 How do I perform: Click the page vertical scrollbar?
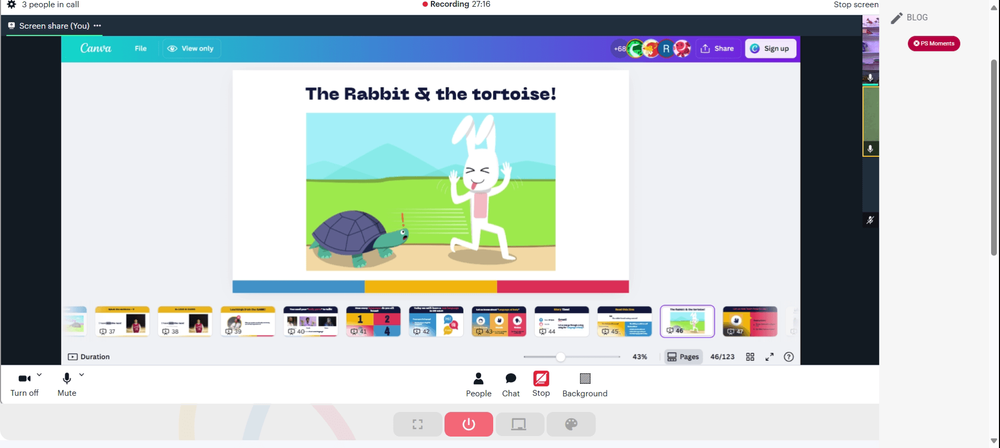(x=995, y=158)
